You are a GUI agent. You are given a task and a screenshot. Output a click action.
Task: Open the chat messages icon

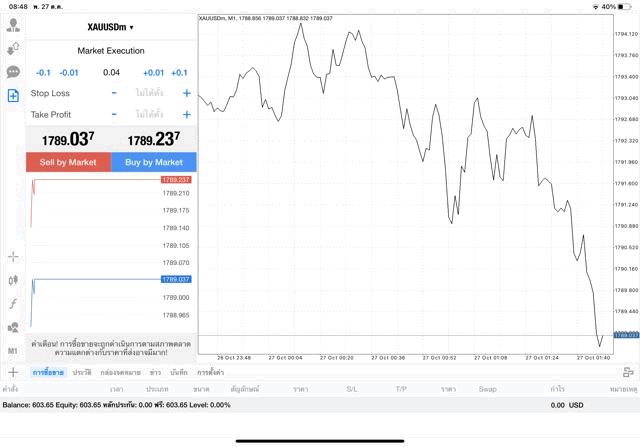tap(13, 72)
